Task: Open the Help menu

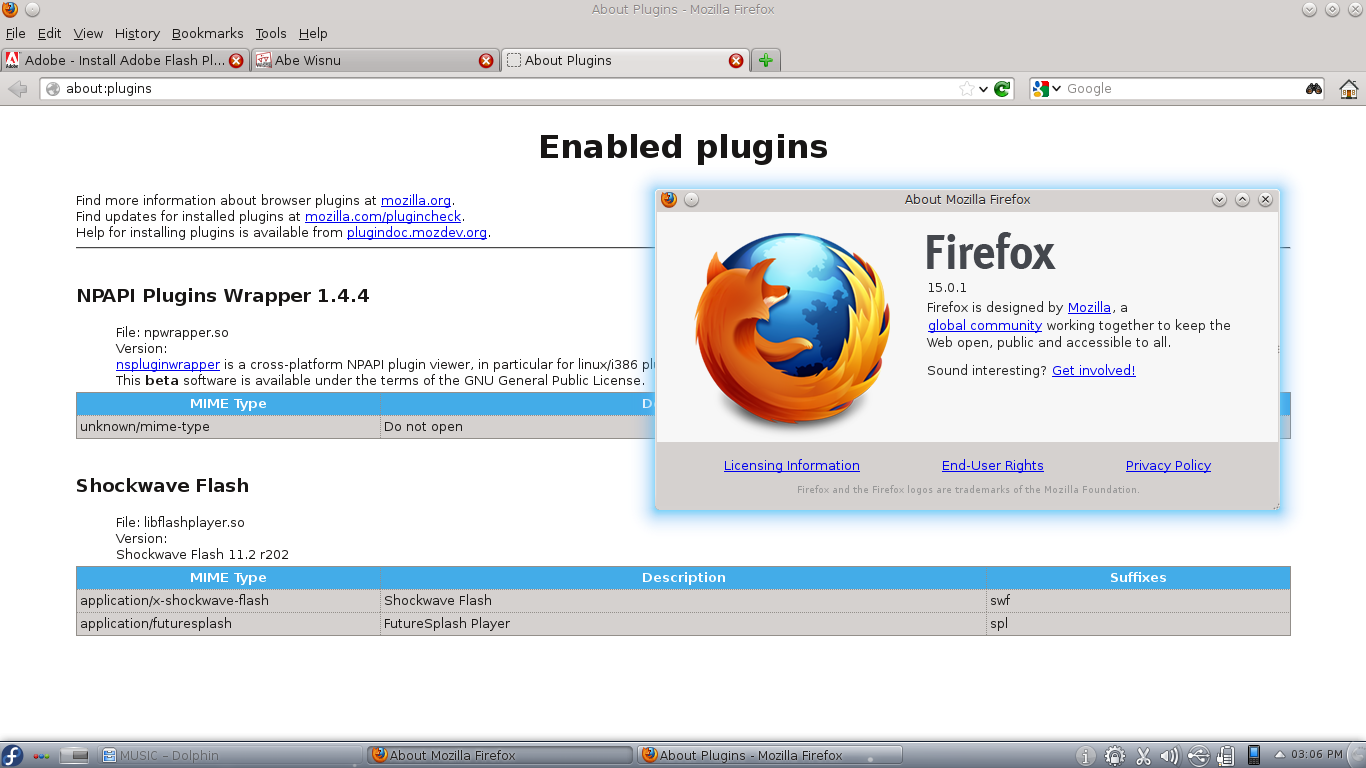Action: 313,33
